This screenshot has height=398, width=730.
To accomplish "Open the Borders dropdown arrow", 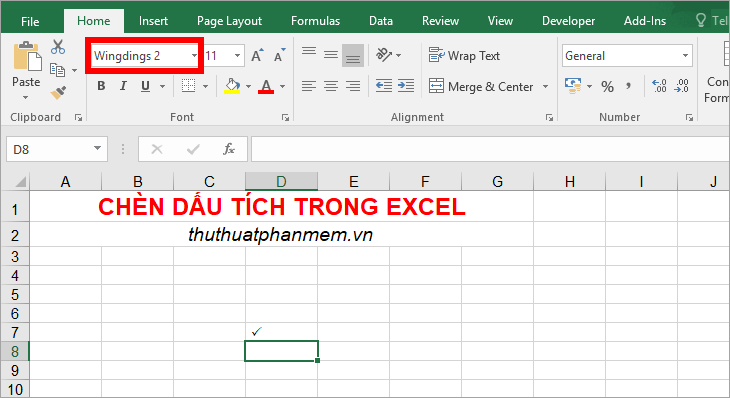I will pos(205,86).
